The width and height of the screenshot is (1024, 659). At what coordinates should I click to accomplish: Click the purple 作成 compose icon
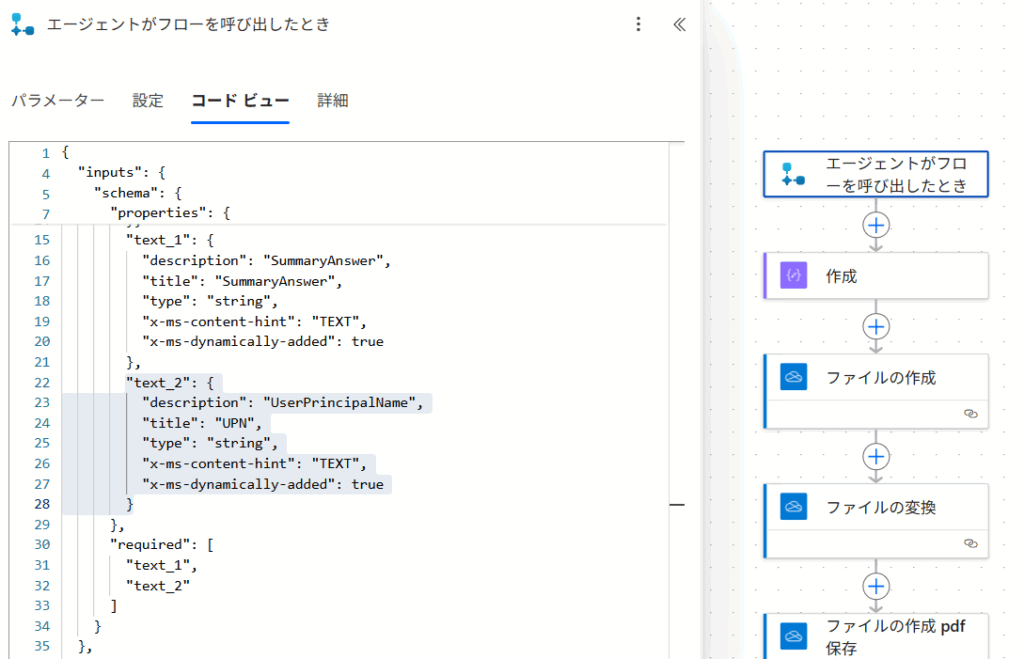pos(794,276)
